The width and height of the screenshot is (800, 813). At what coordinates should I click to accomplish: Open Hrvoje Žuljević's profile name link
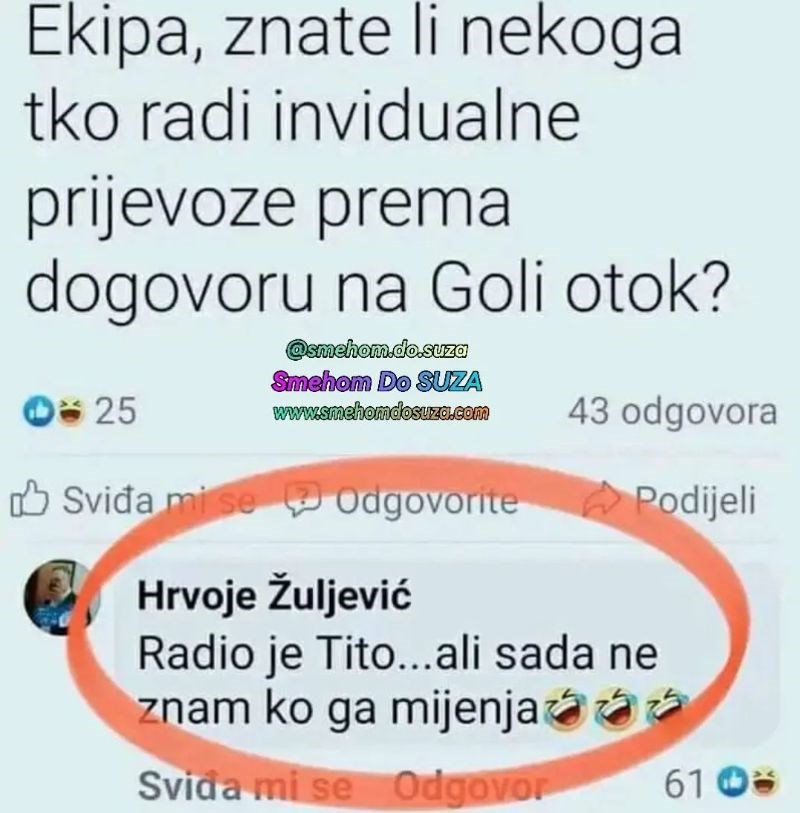click(x=274, y=596)
